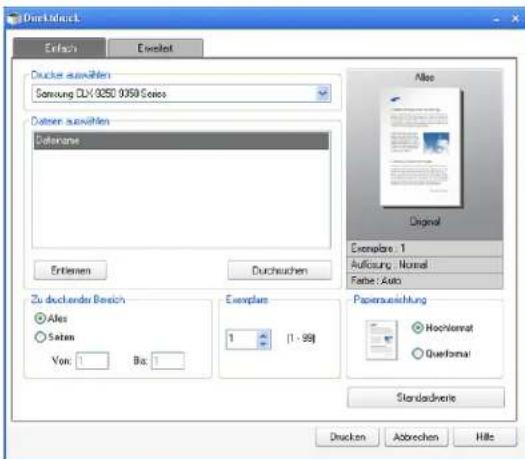Click the Abbrechen button

[x=416, y=437]
